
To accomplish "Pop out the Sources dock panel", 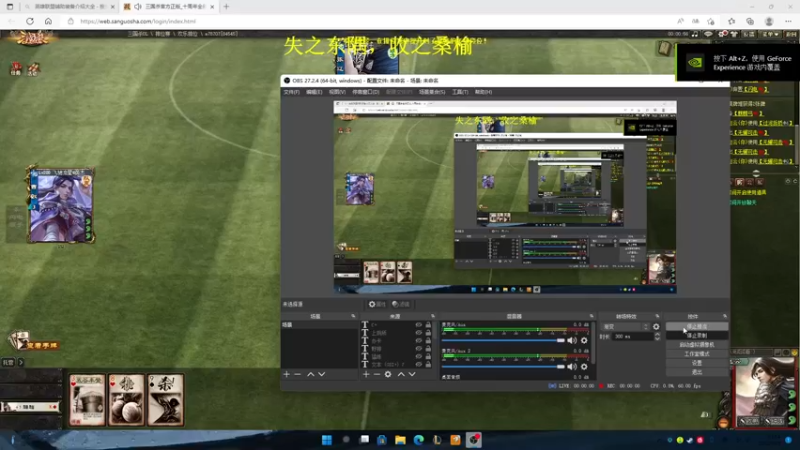I will point(433,316).
